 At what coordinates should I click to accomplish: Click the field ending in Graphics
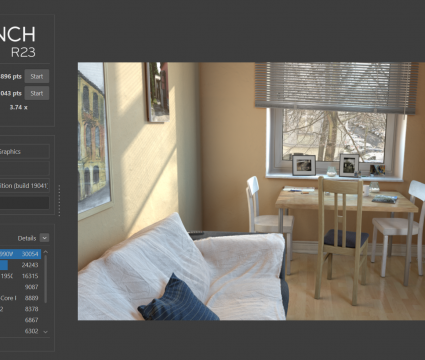point(25,152)
